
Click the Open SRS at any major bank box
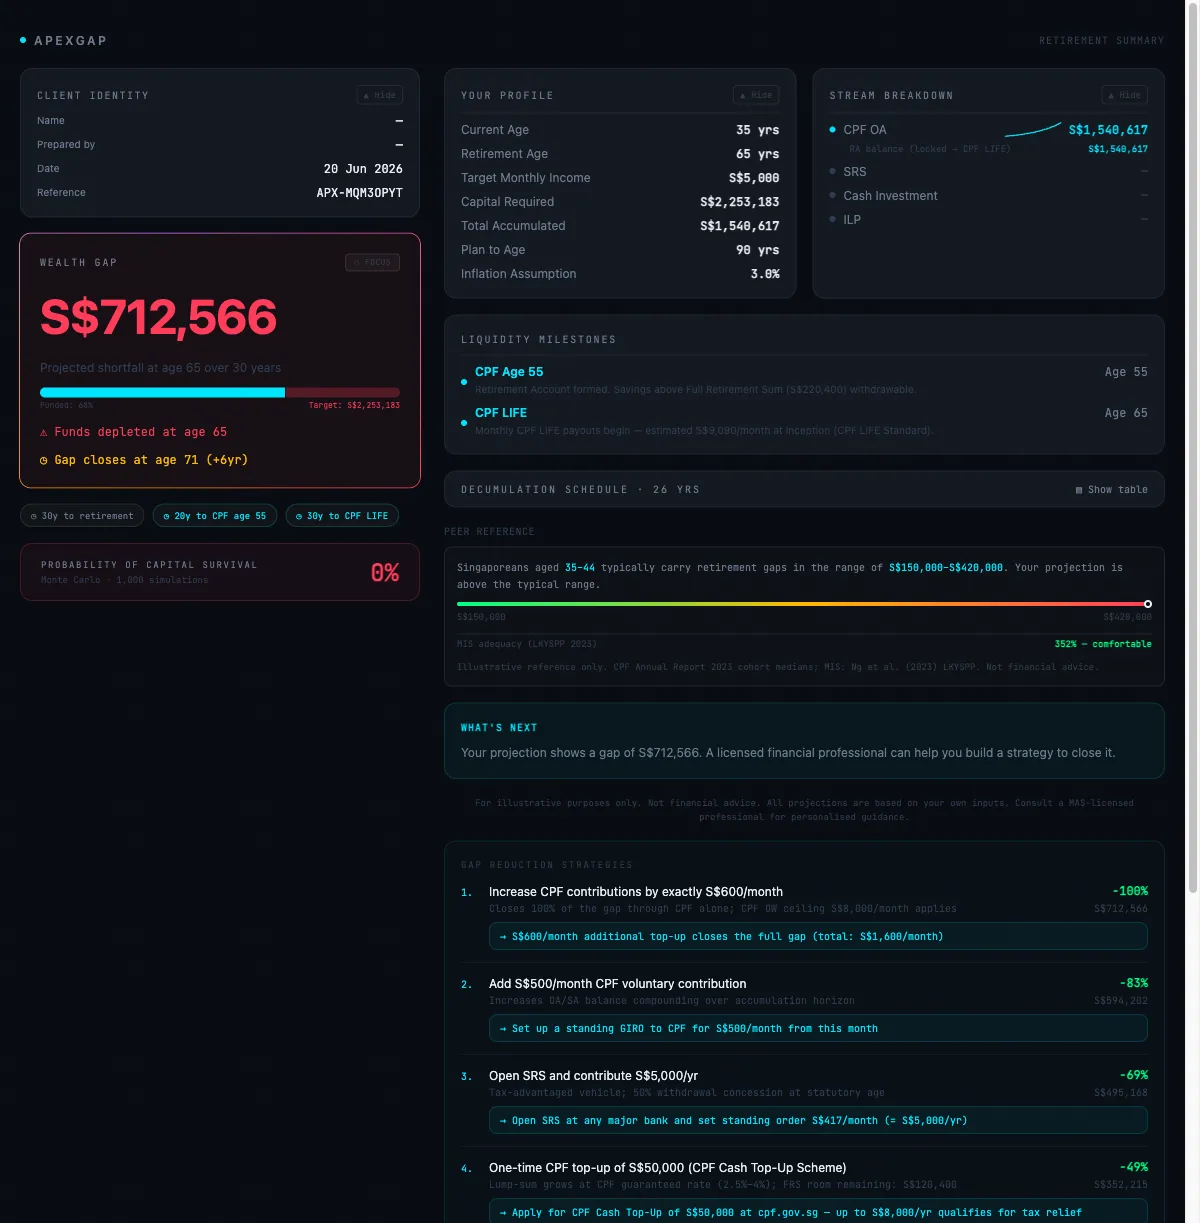tap(818, 1121)
